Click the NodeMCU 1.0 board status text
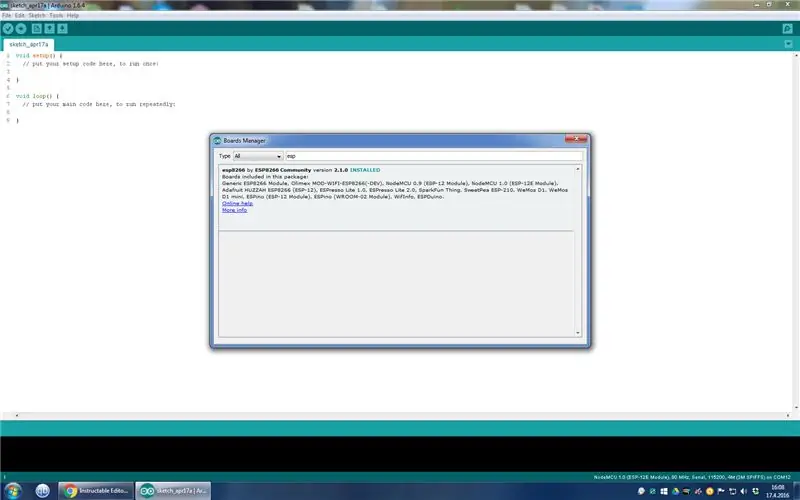 (692, 477)
